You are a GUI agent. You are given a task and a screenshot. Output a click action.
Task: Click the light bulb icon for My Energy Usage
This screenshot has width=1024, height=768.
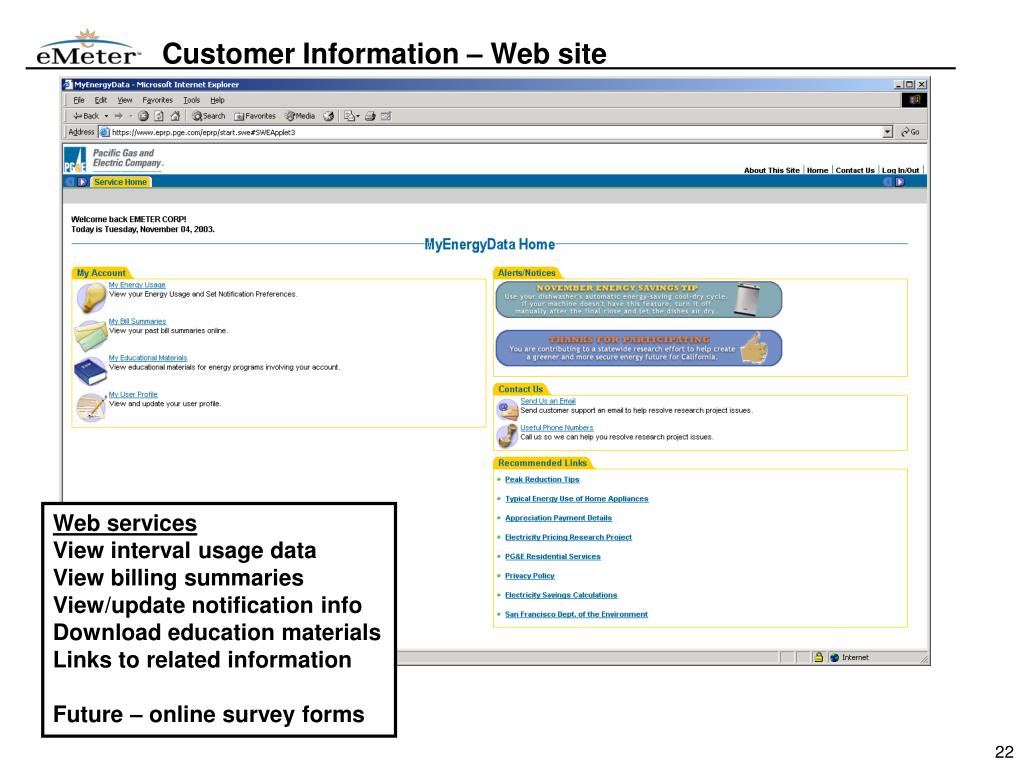(x=91, y=298)
